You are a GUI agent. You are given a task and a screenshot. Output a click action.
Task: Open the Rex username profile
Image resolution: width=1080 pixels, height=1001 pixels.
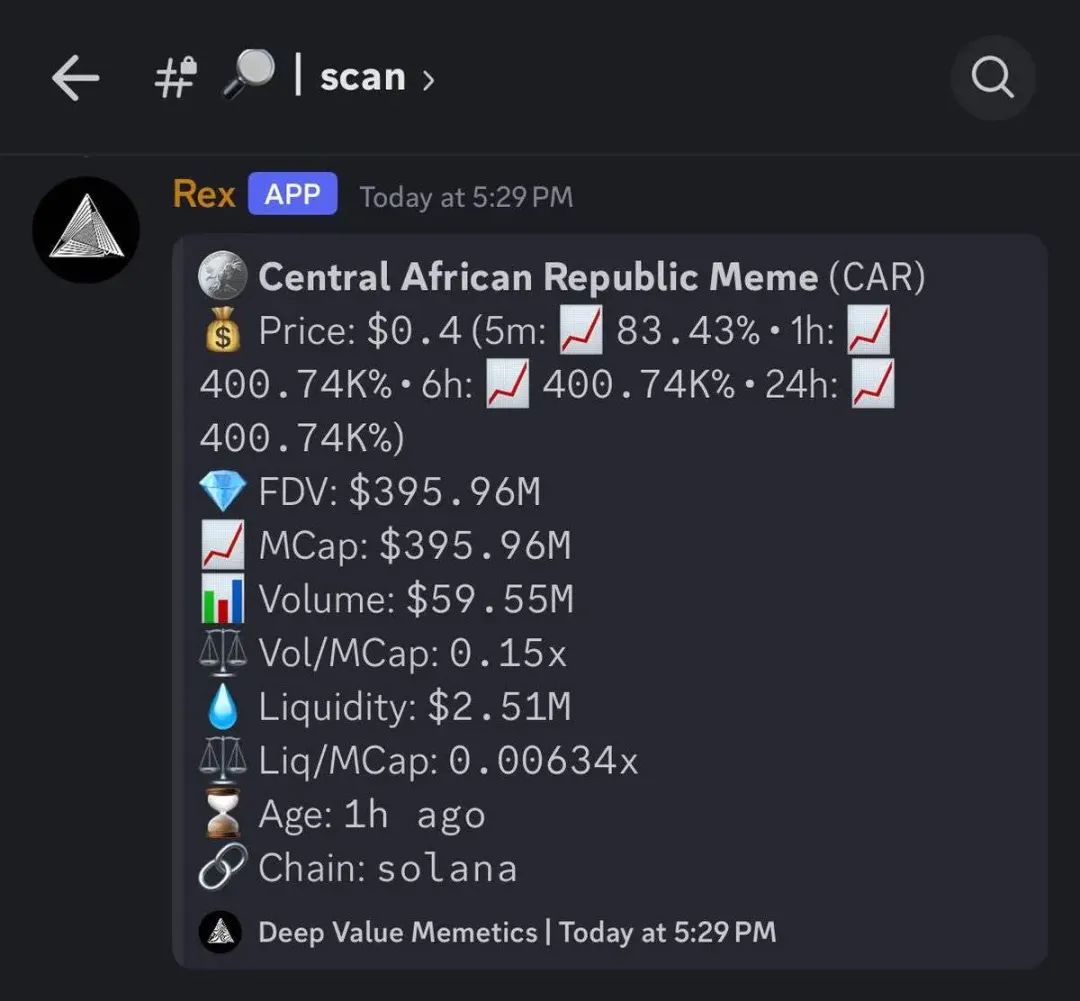[204, 194]
